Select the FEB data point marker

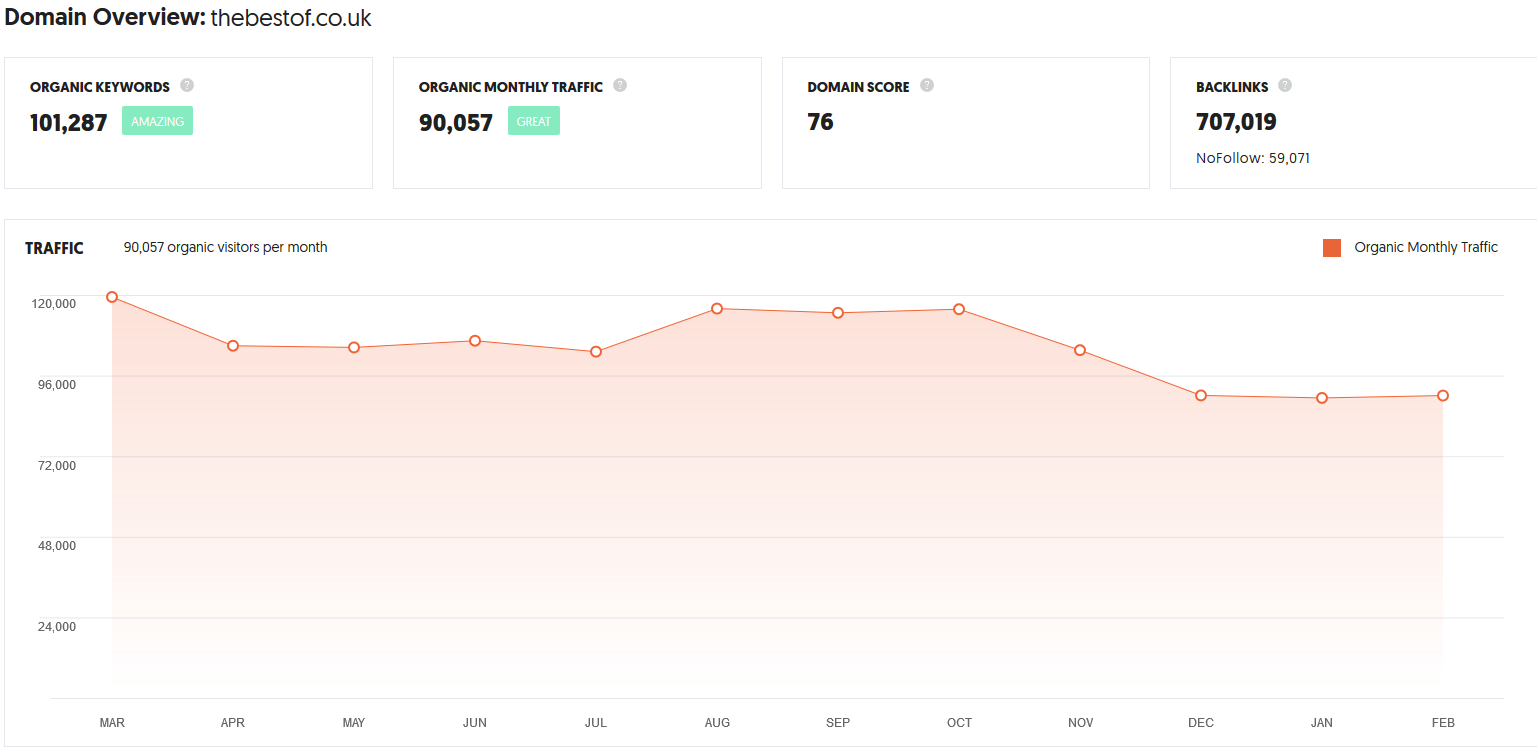click(1443, 396)
